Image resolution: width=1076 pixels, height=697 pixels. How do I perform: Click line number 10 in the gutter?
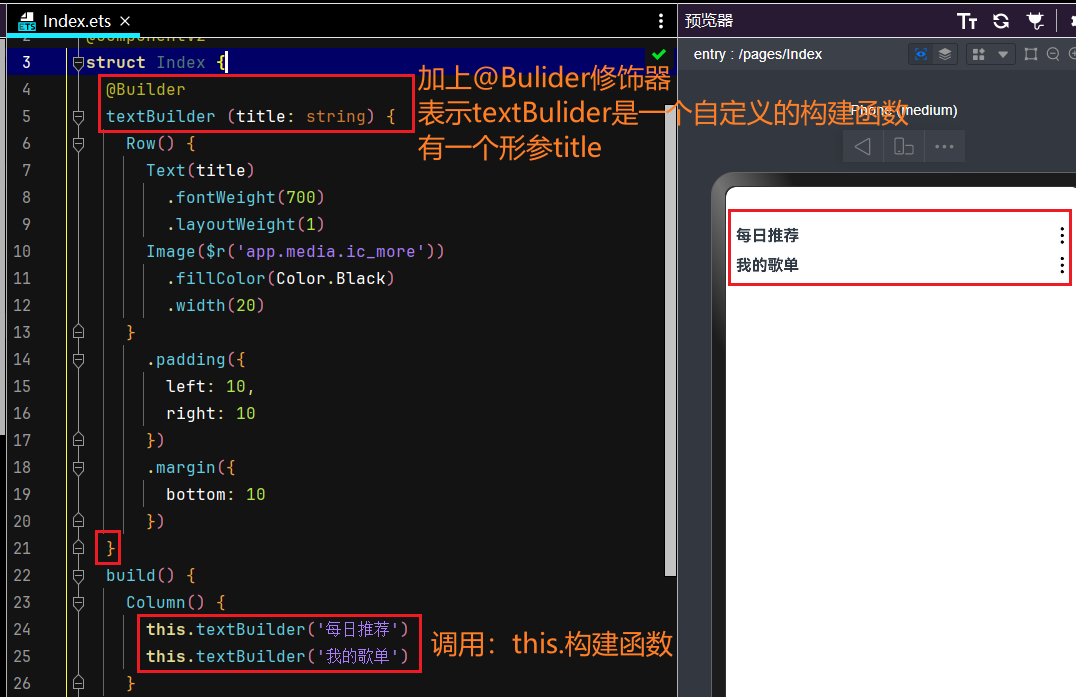(x=22, y=252)
